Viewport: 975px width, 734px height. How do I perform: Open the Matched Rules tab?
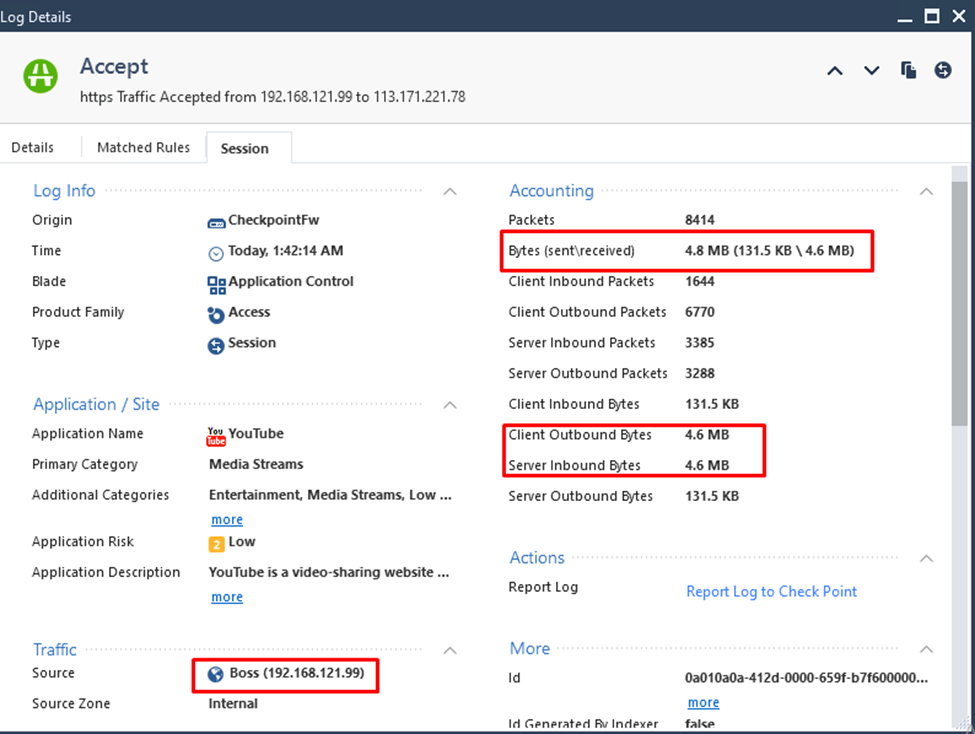143,148
